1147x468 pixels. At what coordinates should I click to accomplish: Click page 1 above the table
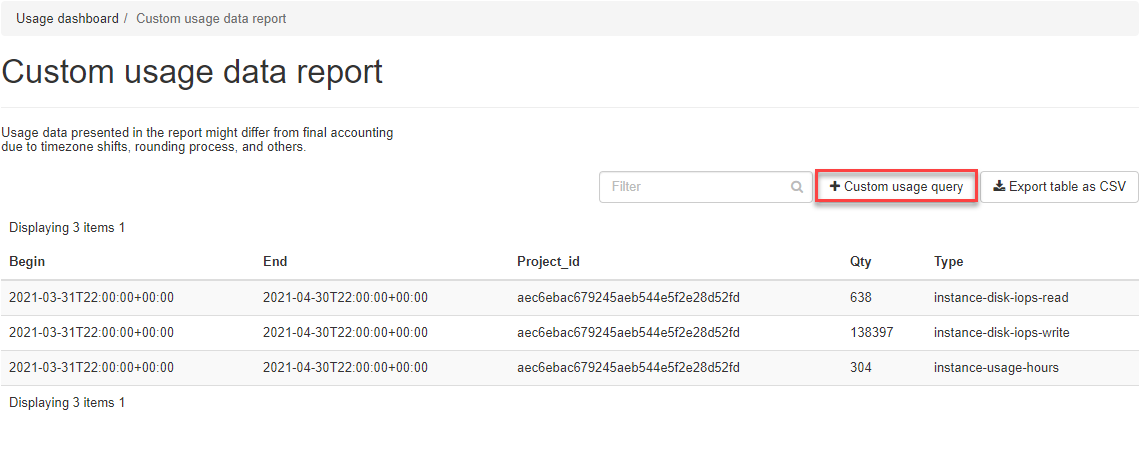click(x=122, y=228)
